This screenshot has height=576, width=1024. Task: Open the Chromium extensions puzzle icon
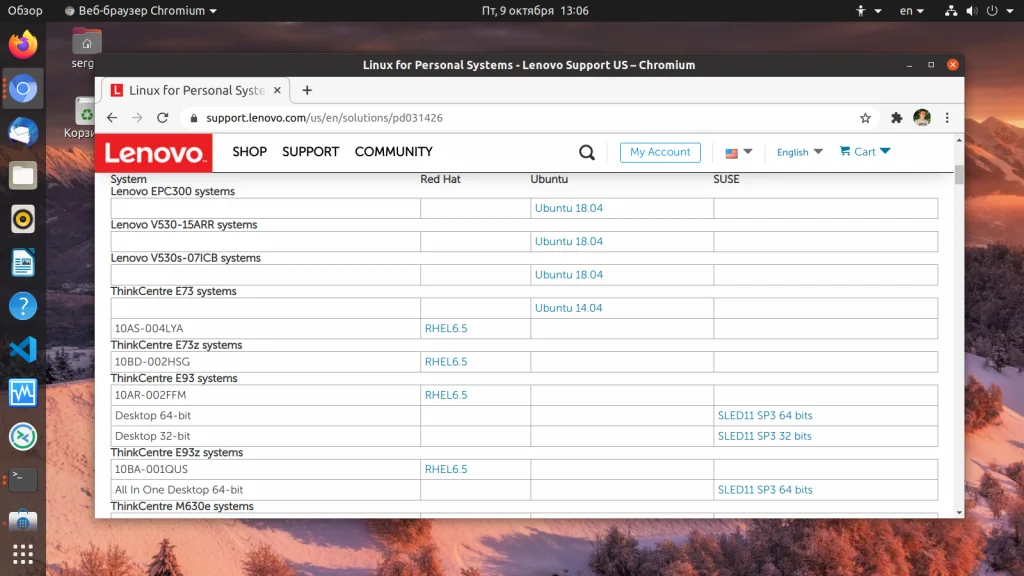tap(897, 118)
